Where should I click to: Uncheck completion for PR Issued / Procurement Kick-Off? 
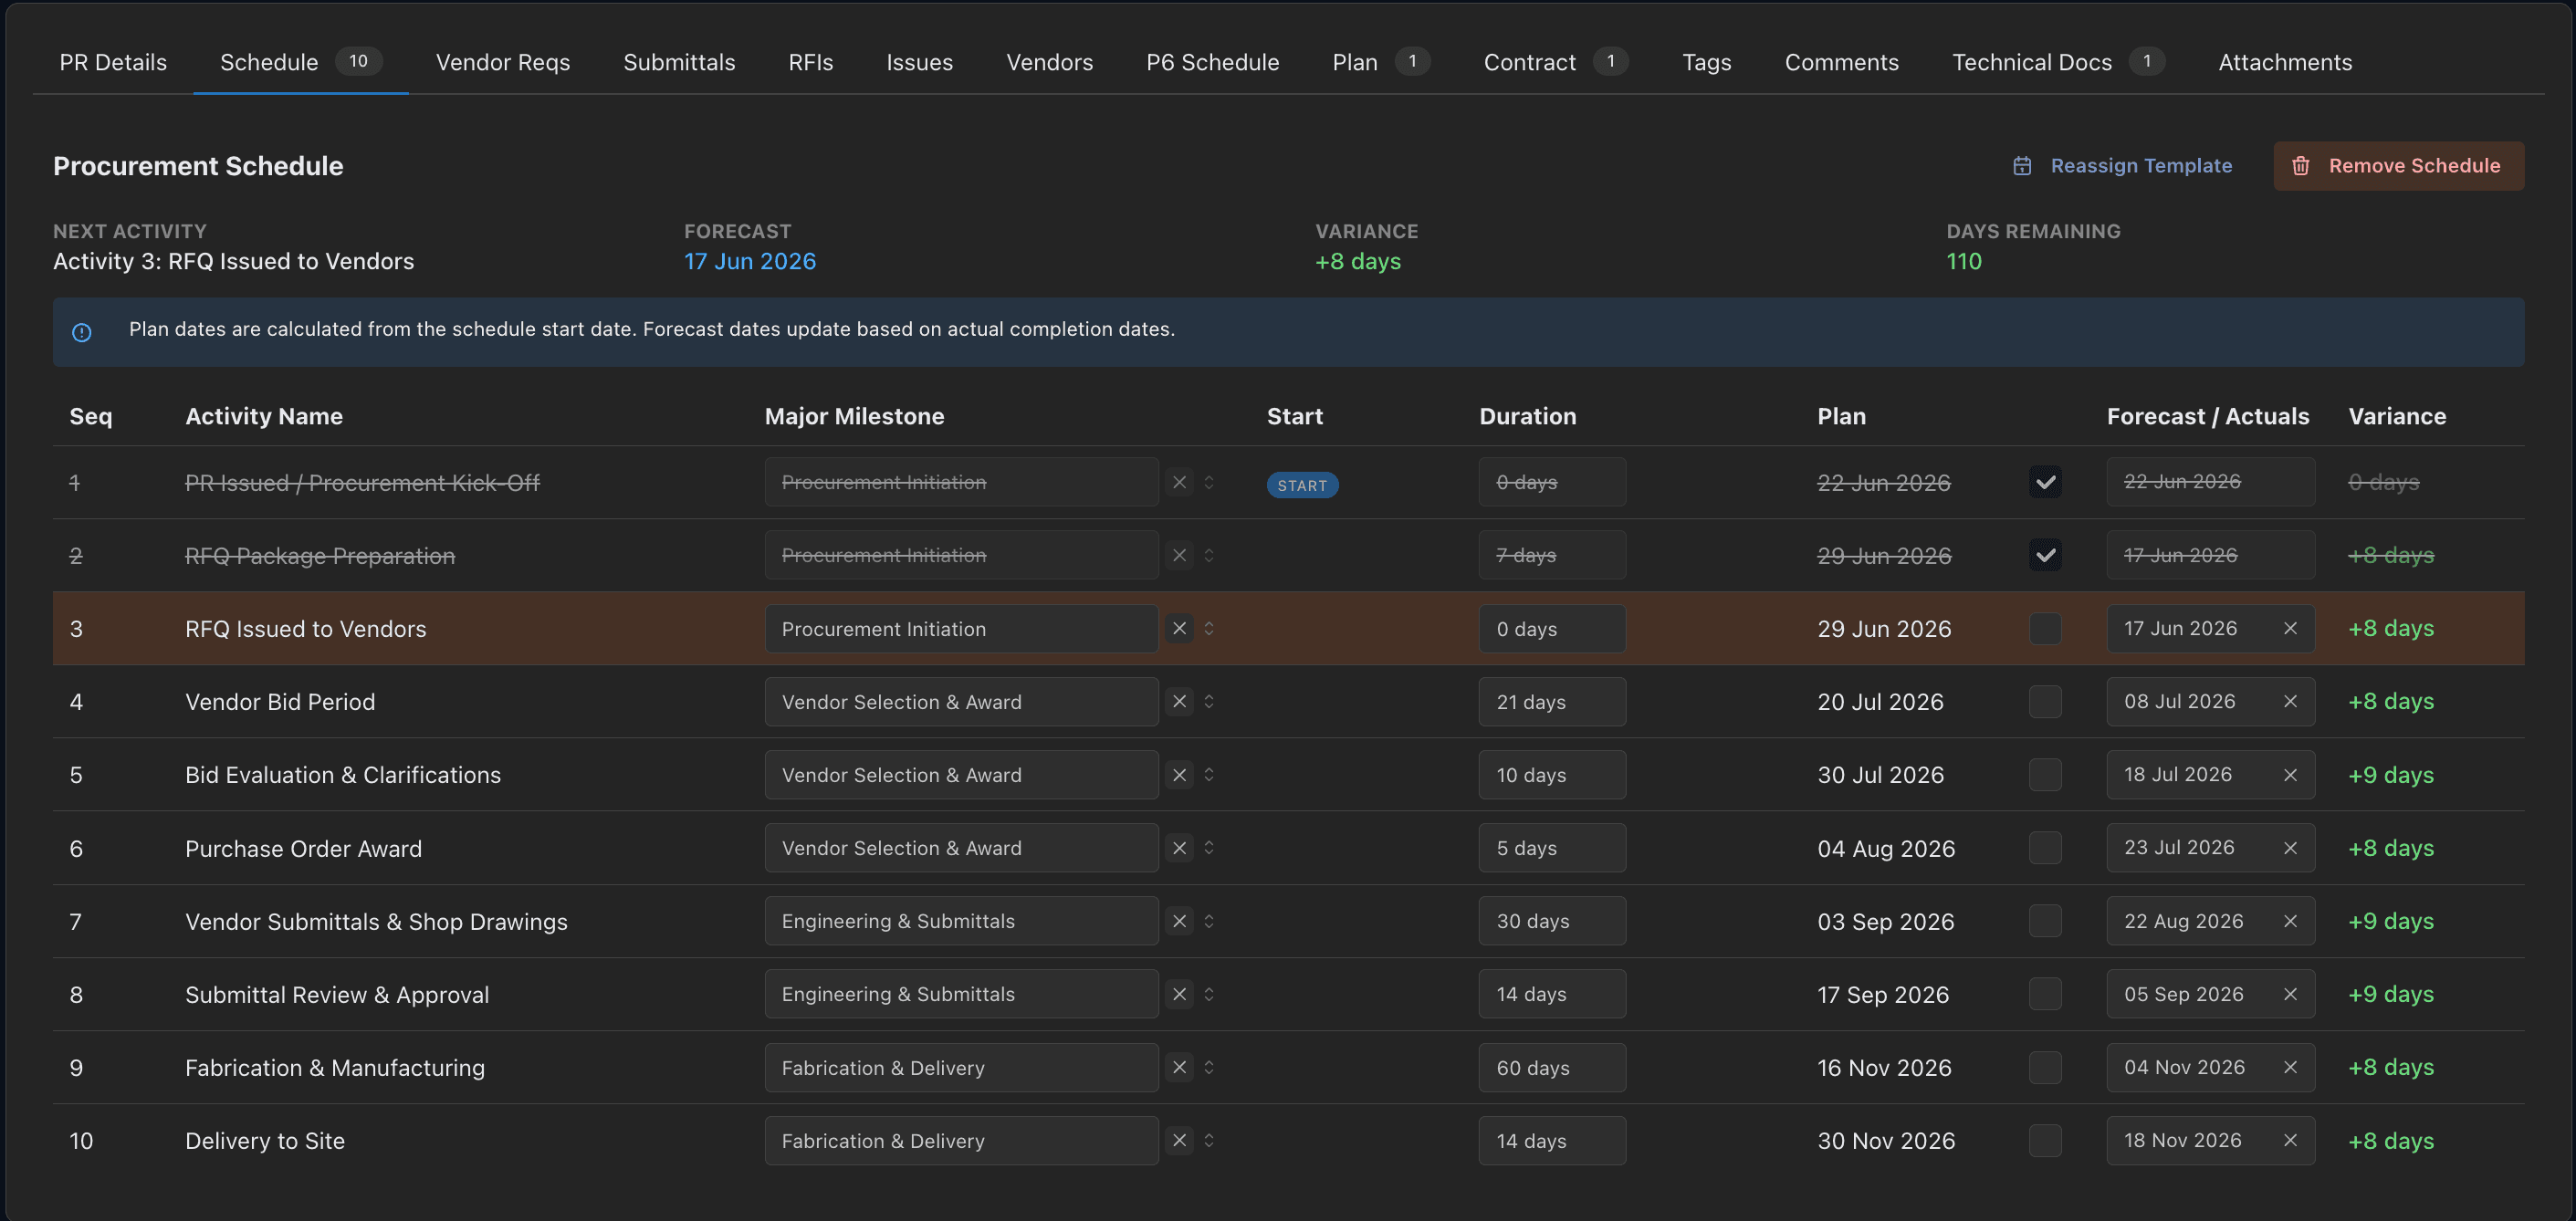click(x=2045, y=482)
